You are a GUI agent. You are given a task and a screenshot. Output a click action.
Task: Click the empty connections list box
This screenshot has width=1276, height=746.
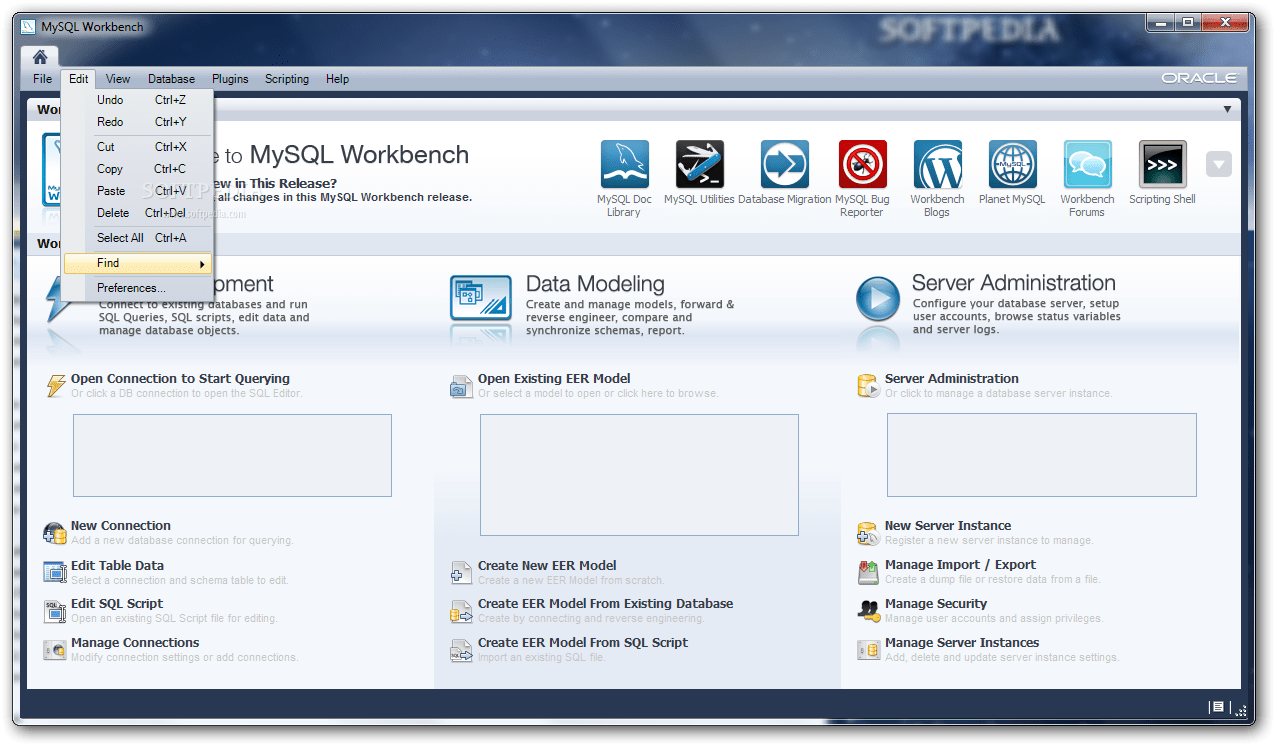232,455
